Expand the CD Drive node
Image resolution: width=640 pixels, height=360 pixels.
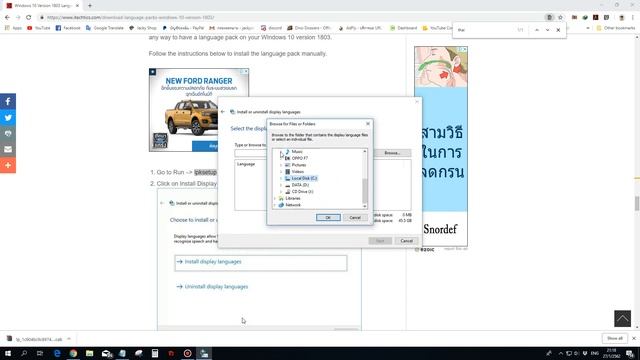(281, 191)
